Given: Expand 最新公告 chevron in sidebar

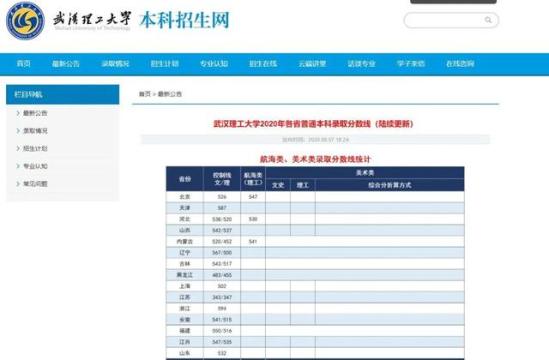Looking at the screenshot, I should (18, 113).
